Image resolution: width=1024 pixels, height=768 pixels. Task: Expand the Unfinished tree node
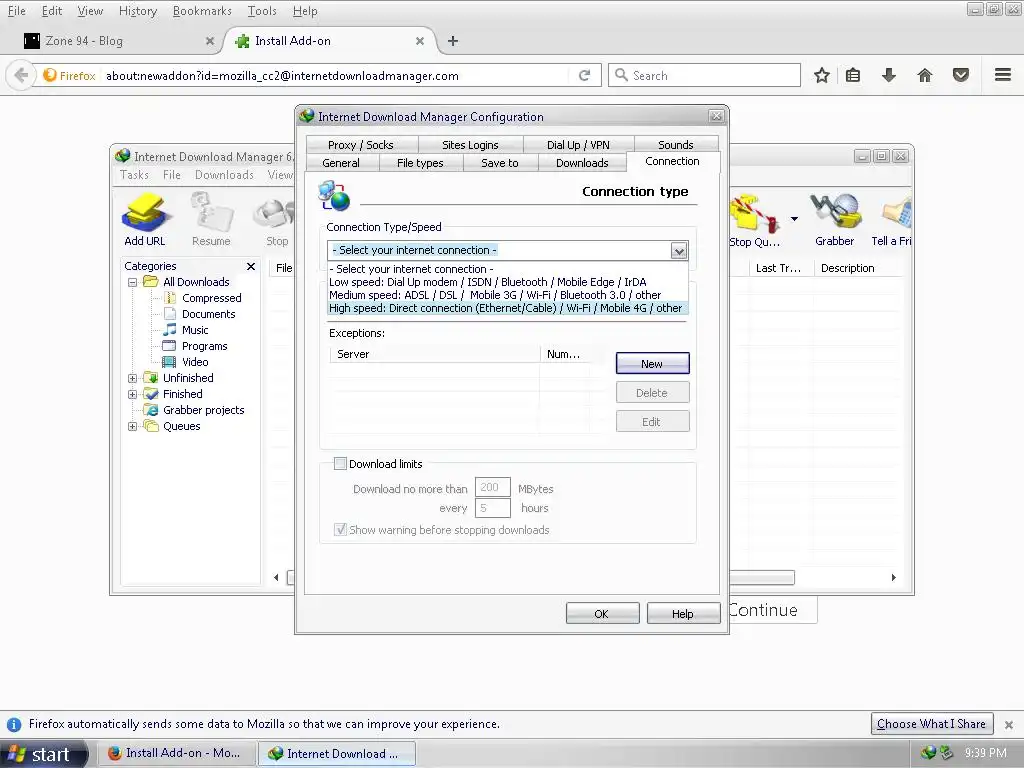(133, 378)
